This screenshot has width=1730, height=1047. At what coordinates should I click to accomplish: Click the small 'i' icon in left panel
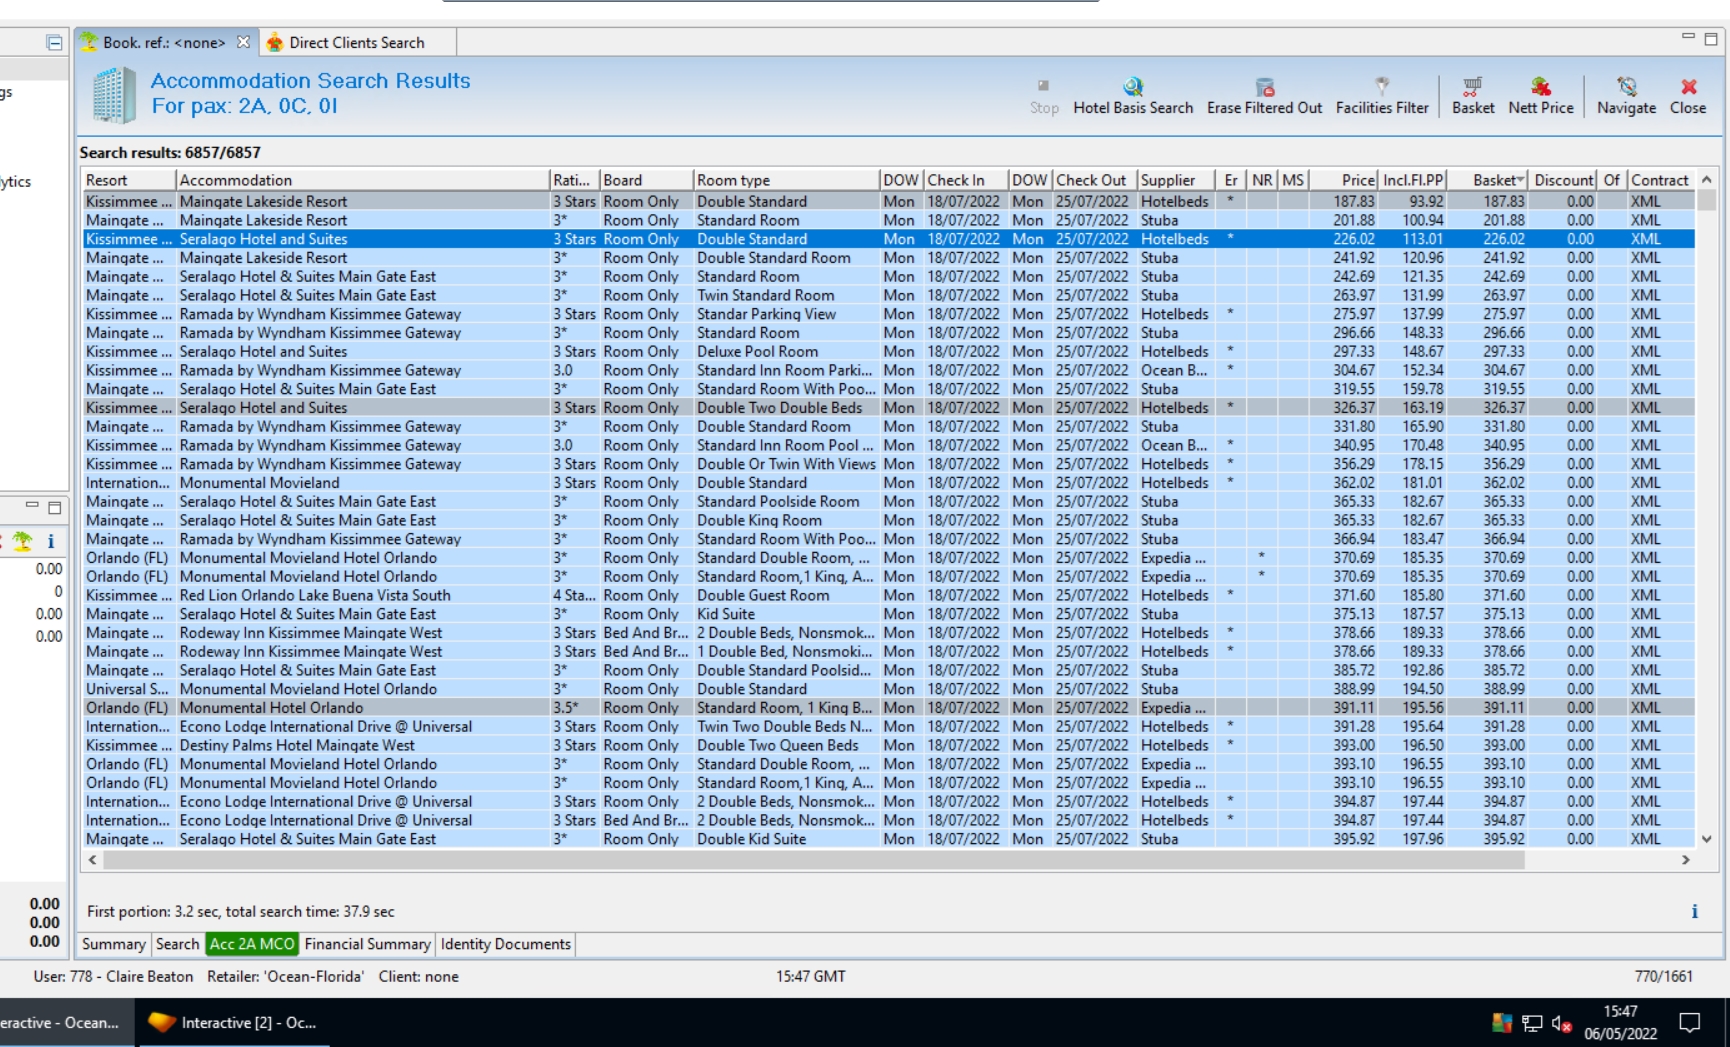tap(51, 541)
